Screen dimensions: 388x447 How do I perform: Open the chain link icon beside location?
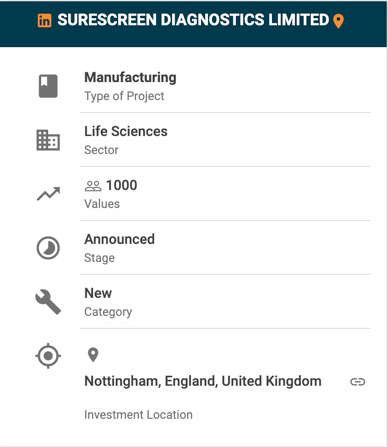point(358,382)
